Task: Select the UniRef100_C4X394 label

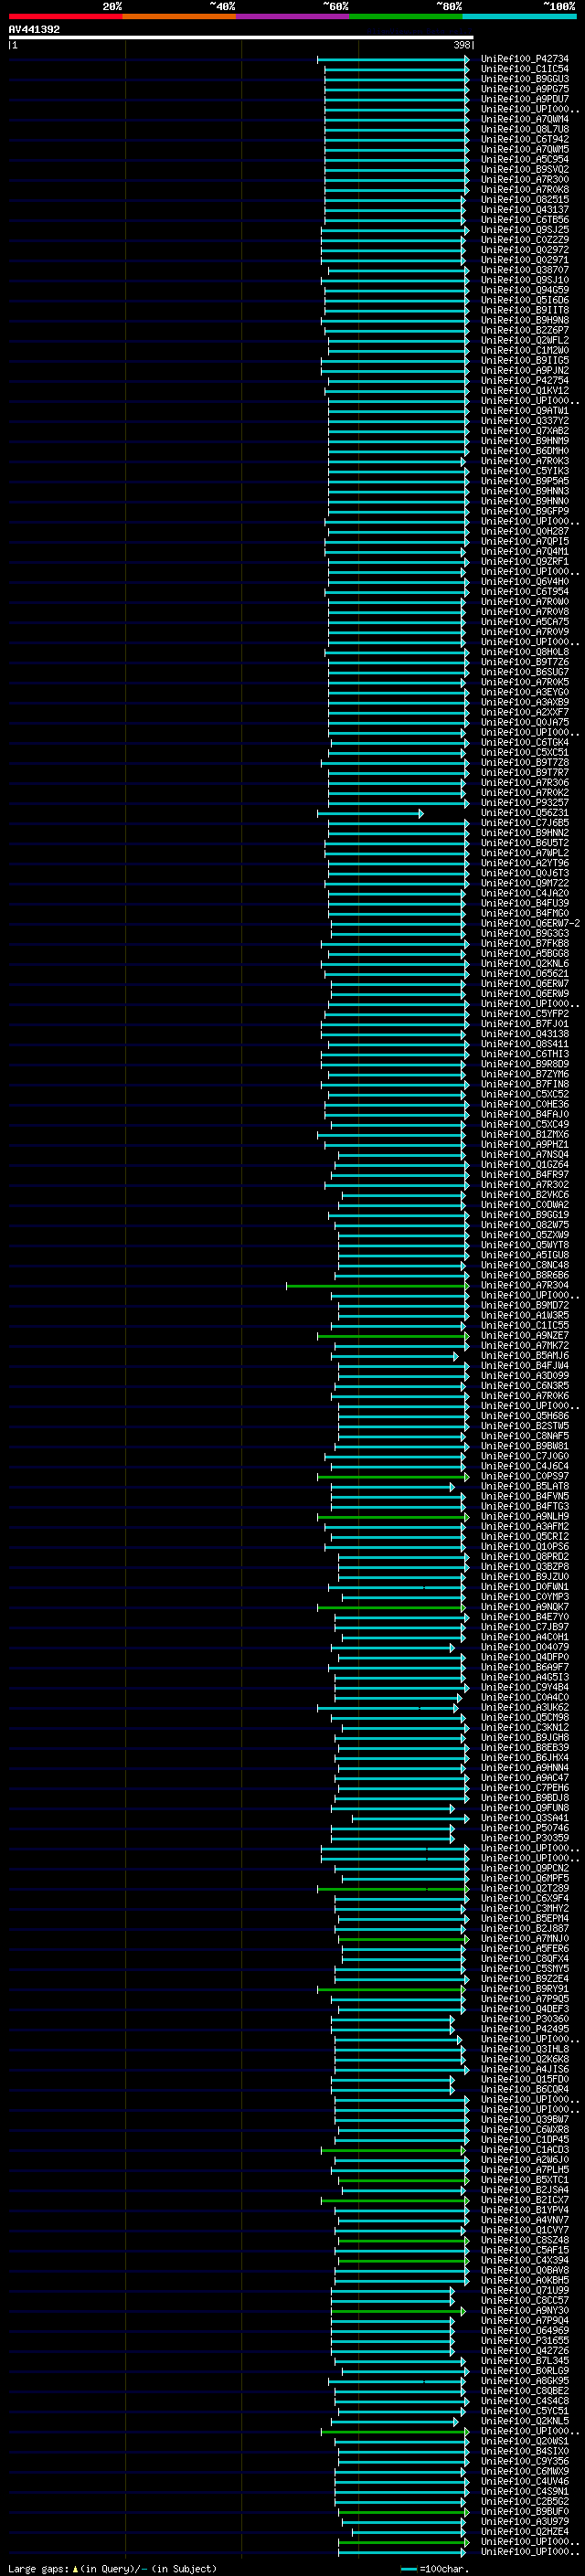Action: point(525,2260)
